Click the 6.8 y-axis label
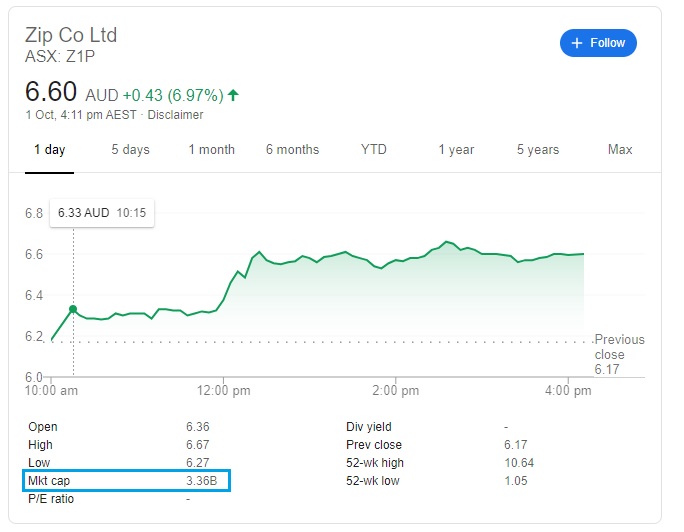Image resolution: width=684 pixels, height=532 pixels. (34, 213)
